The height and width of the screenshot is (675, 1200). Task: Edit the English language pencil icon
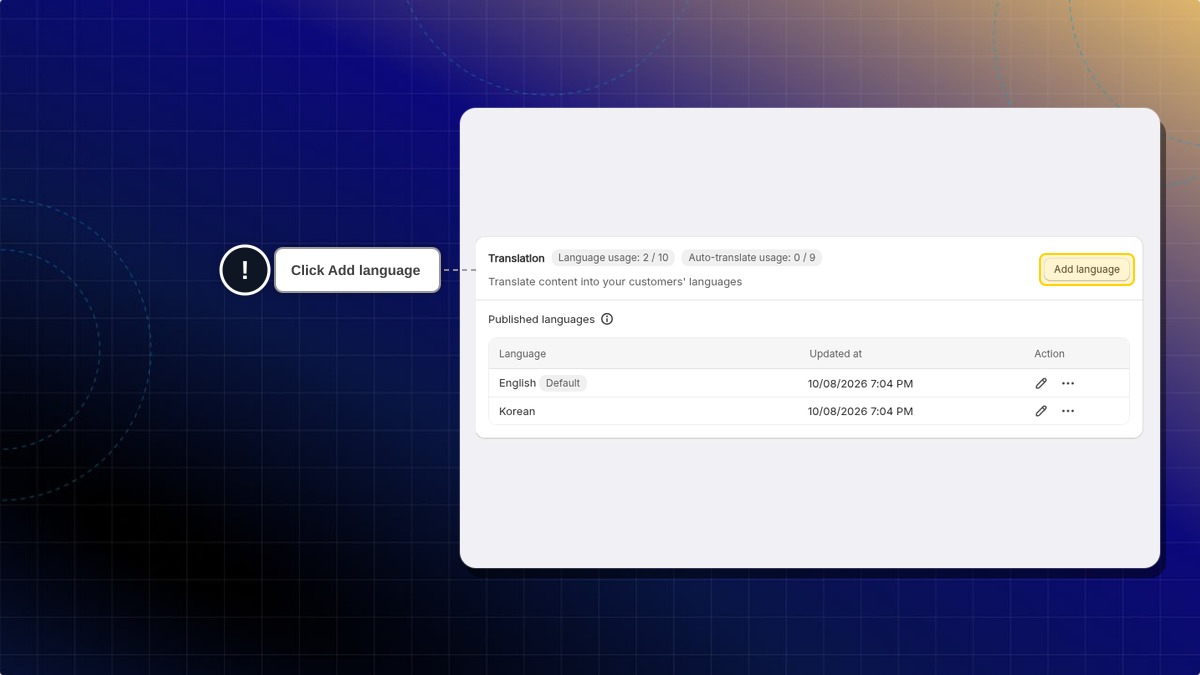(1041, 383)
